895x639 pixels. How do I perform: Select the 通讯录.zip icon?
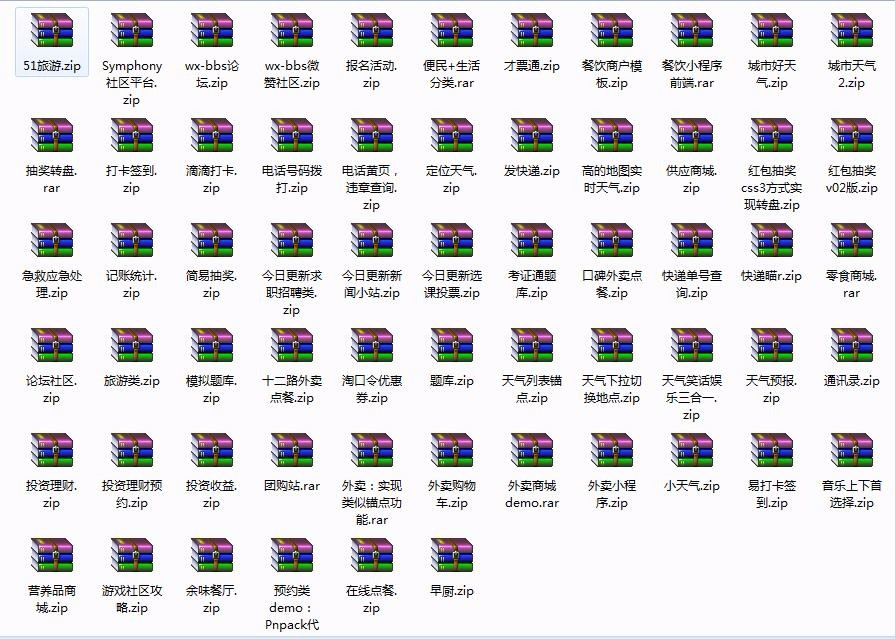[851, 345]
